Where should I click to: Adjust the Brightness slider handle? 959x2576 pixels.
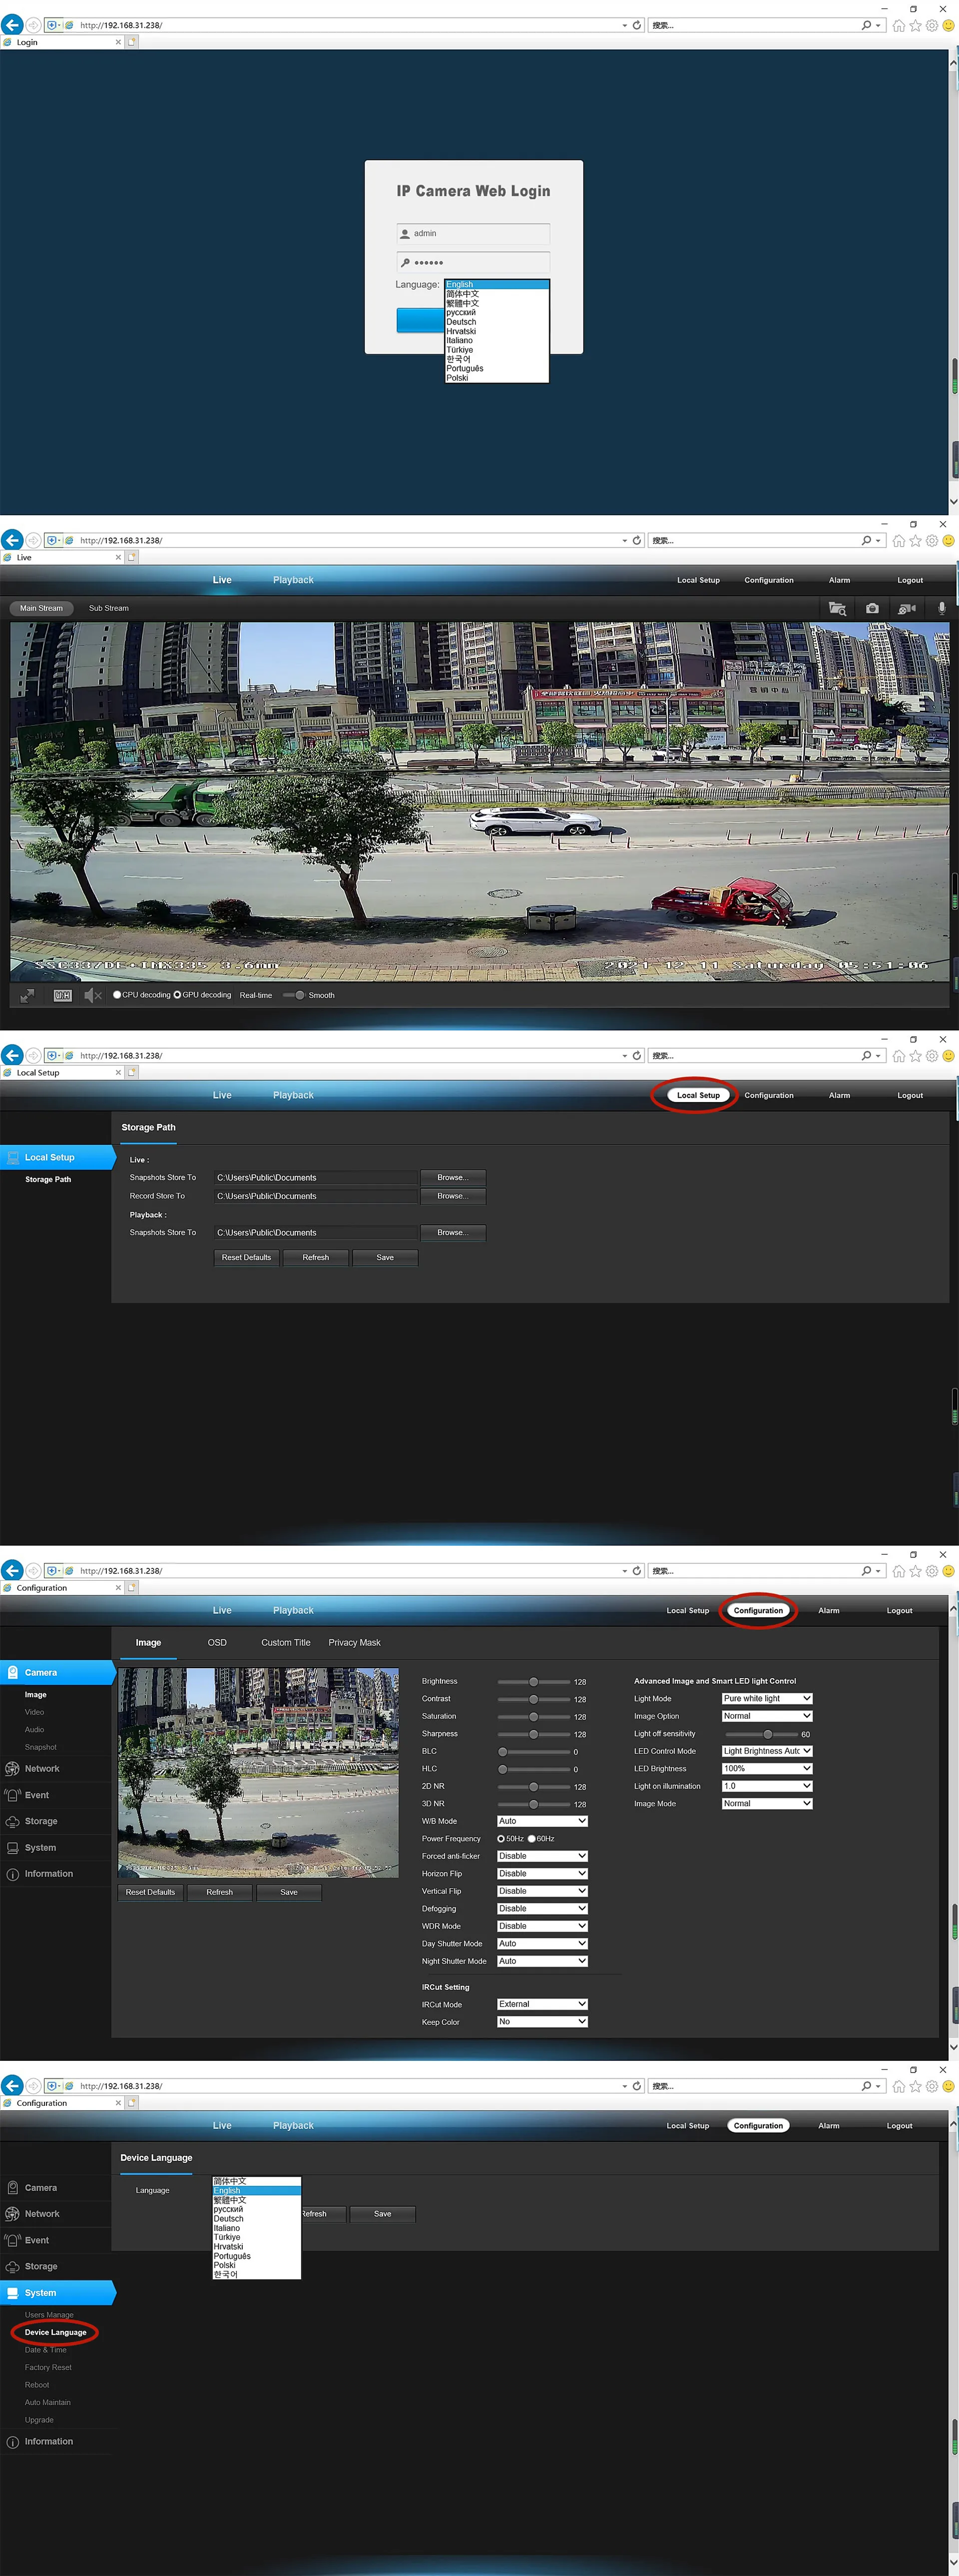(x=533, y=1681)
